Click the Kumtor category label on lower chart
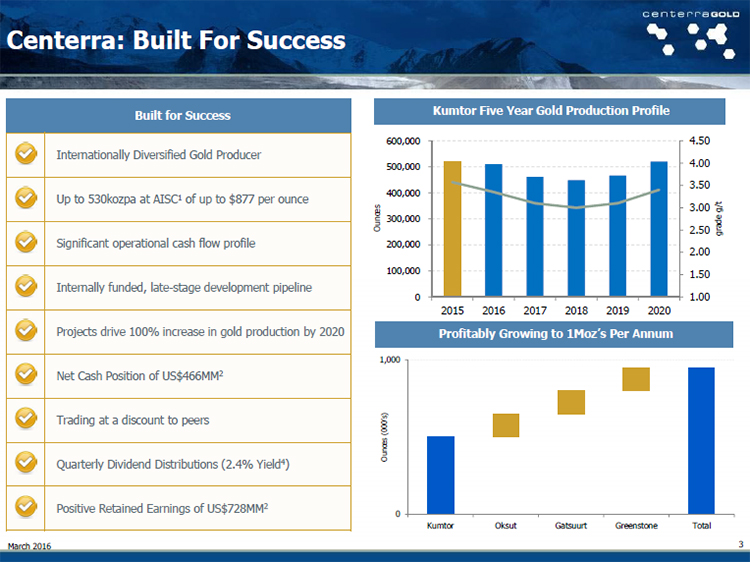The height and width of the screenshot is (562, 750). pyautogui.click(x=440, y=526)
